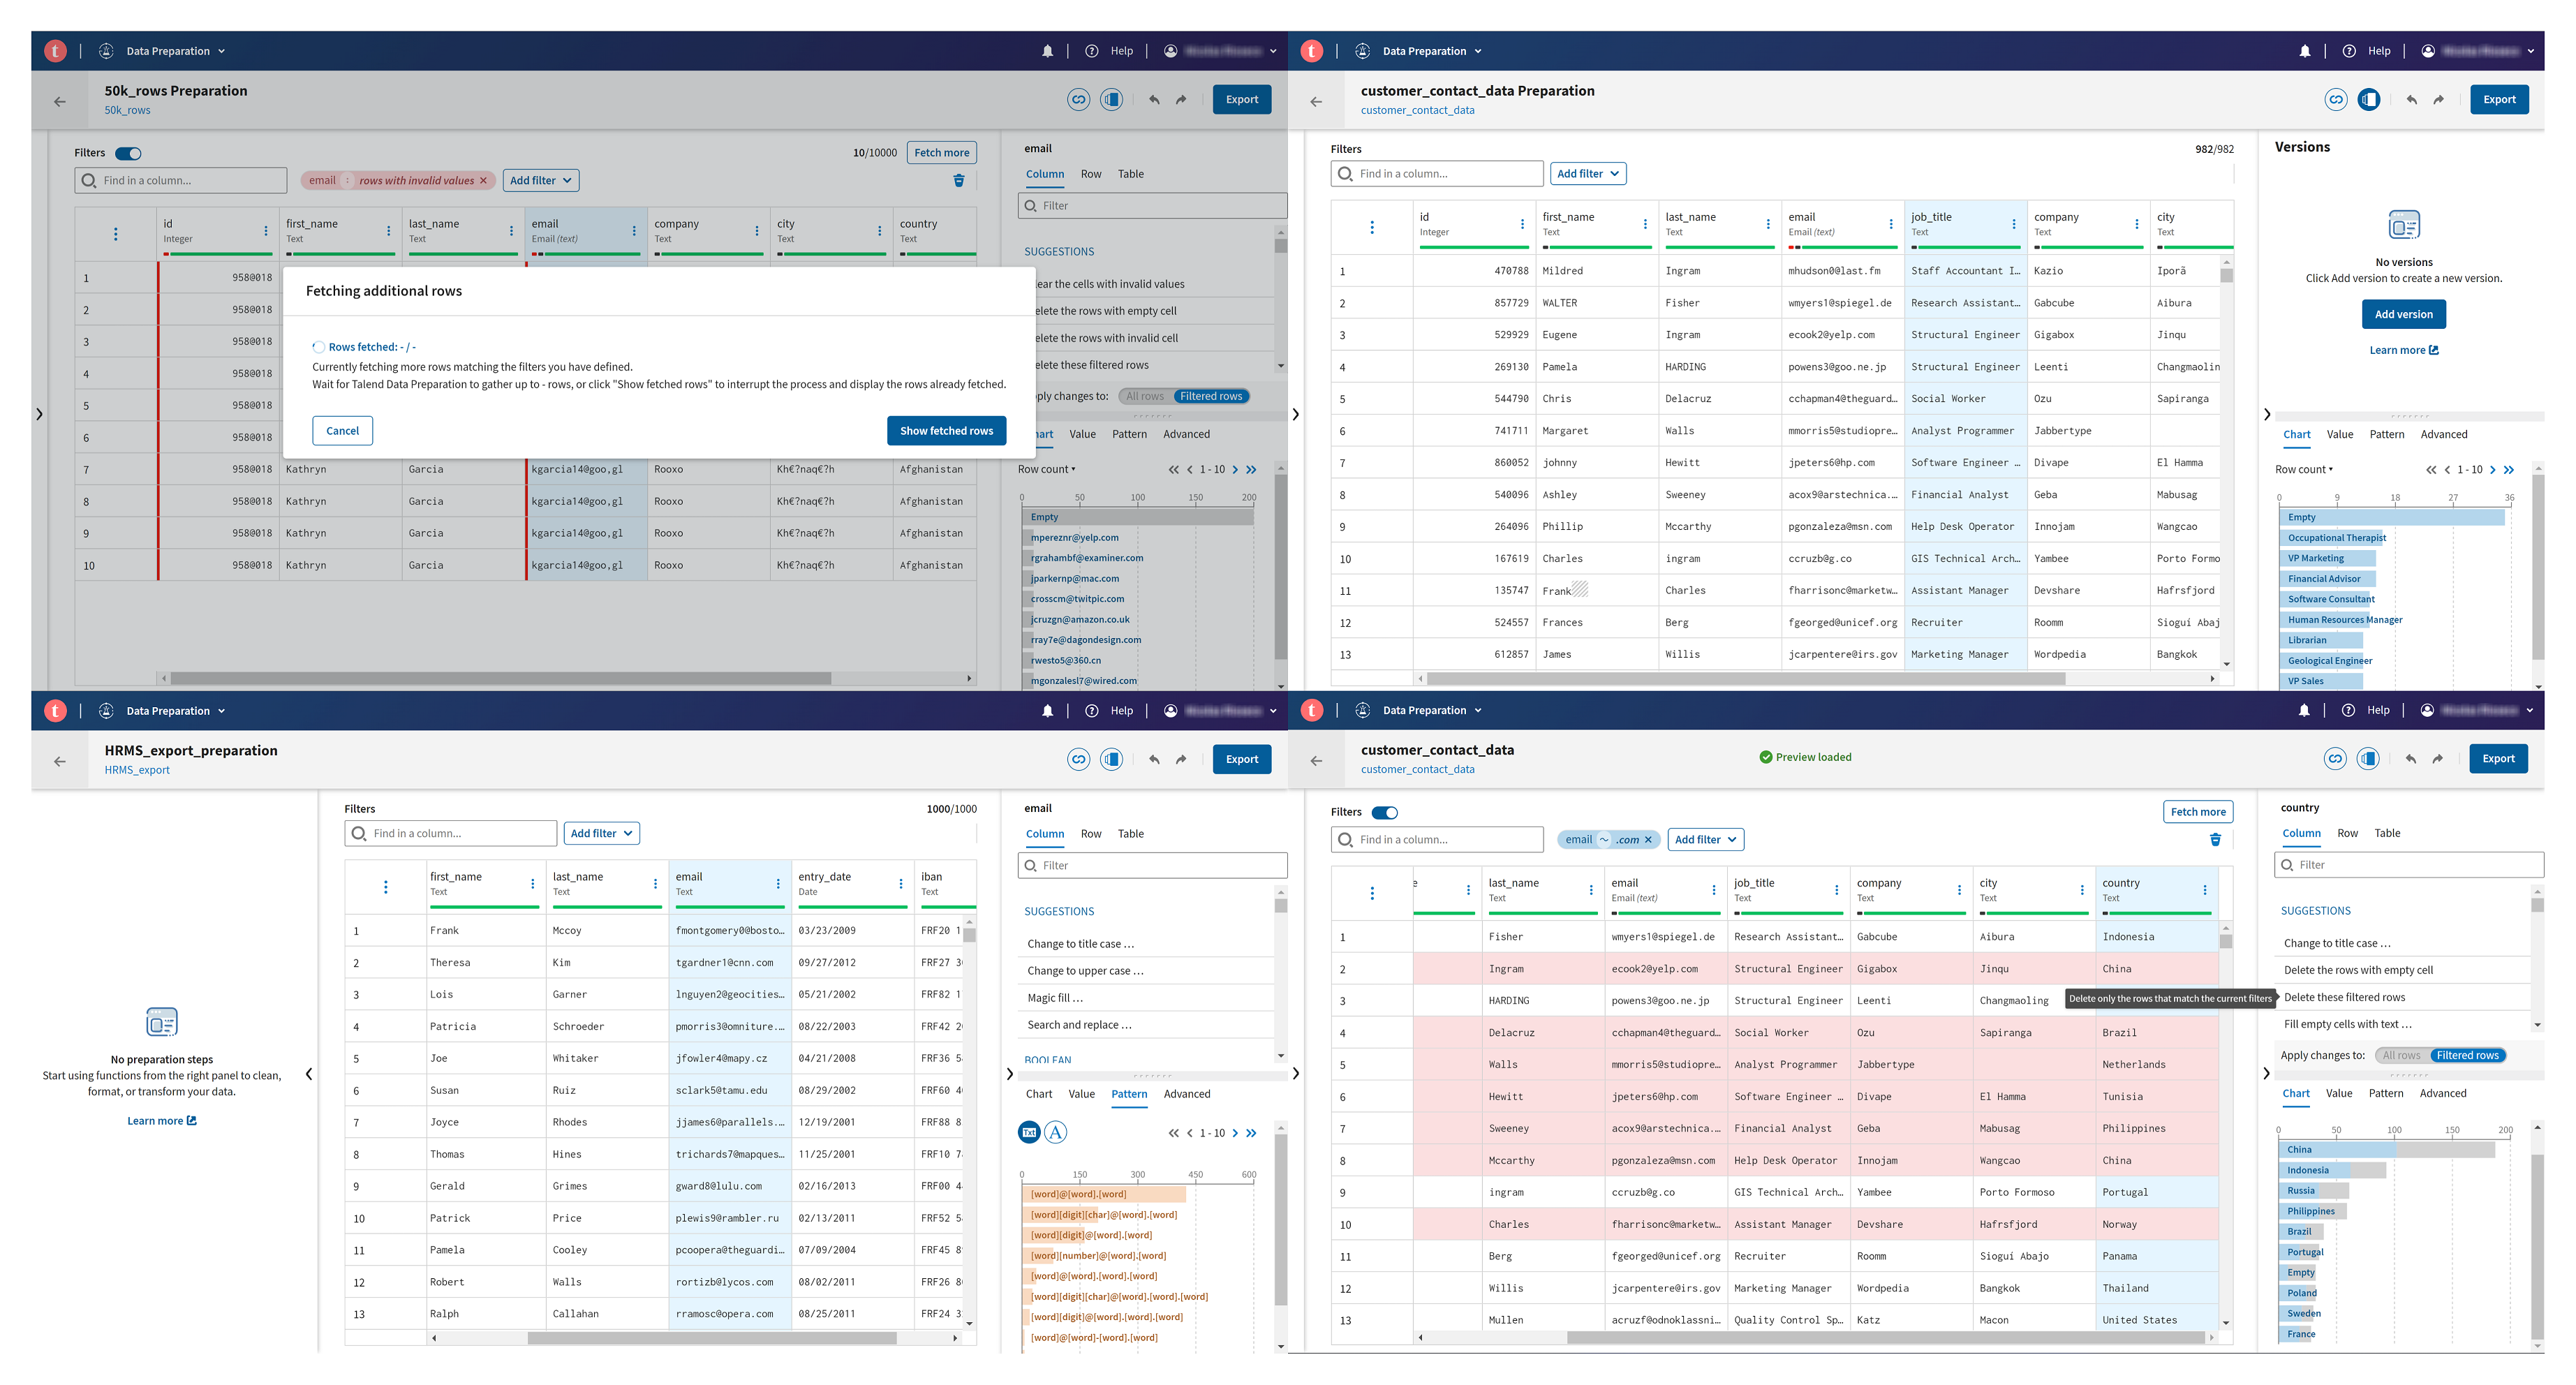Image resolution: width=2576 pixels, height=1385 pixels.
Task: Click the 'A' character pattern icon
Action: coord(1056,1132)
